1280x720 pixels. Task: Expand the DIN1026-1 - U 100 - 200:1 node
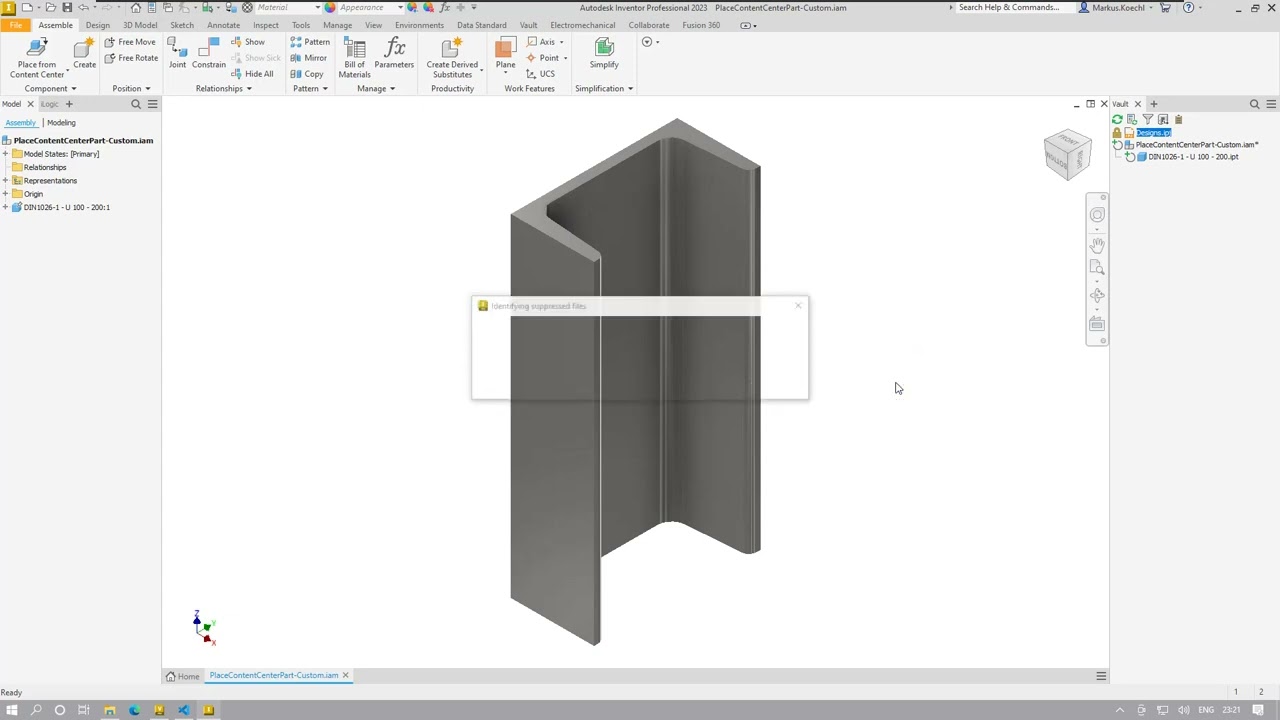point(5,207)
